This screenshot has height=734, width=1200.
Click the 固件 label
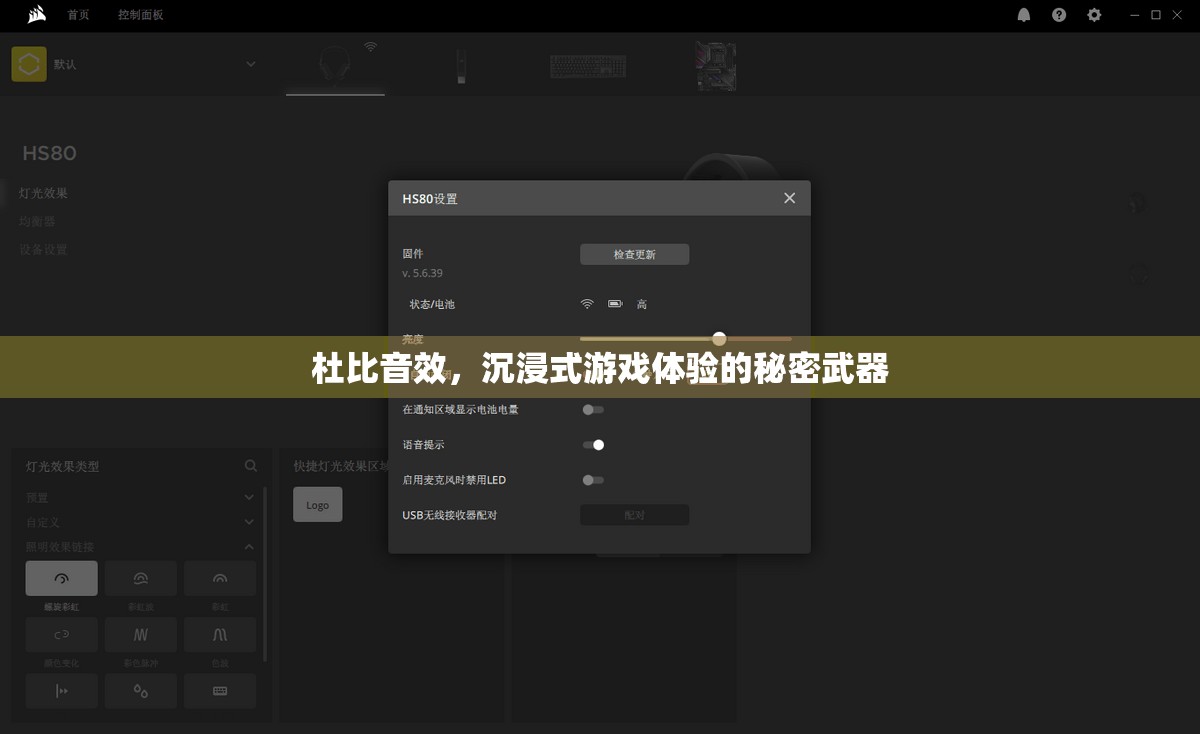pos(413,254)
